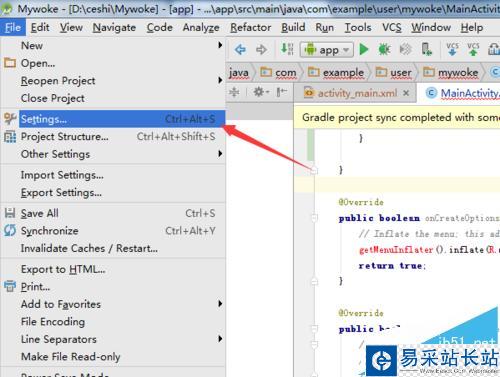Click the scroll from source crosshair icon
The image size is (500, 377).
coord(234,92)
